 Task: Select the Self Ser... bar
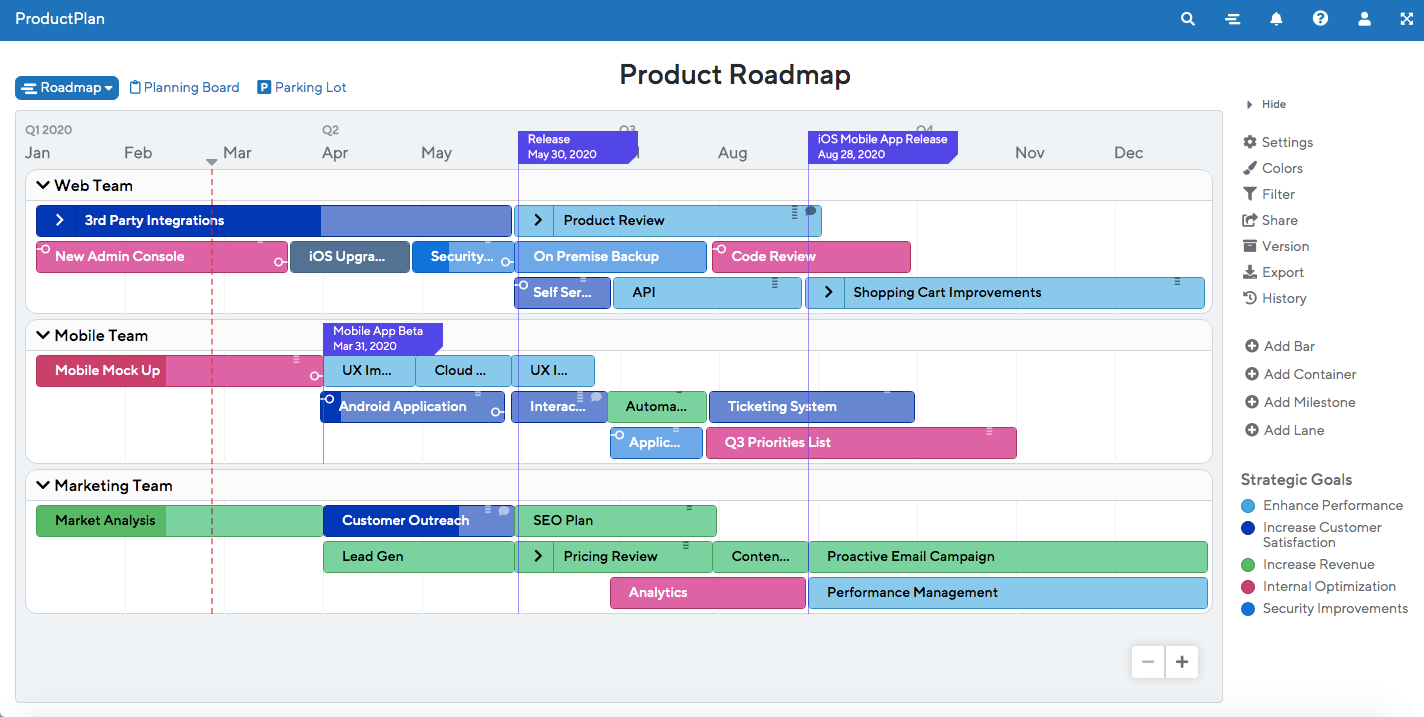[x=562, y=293]
